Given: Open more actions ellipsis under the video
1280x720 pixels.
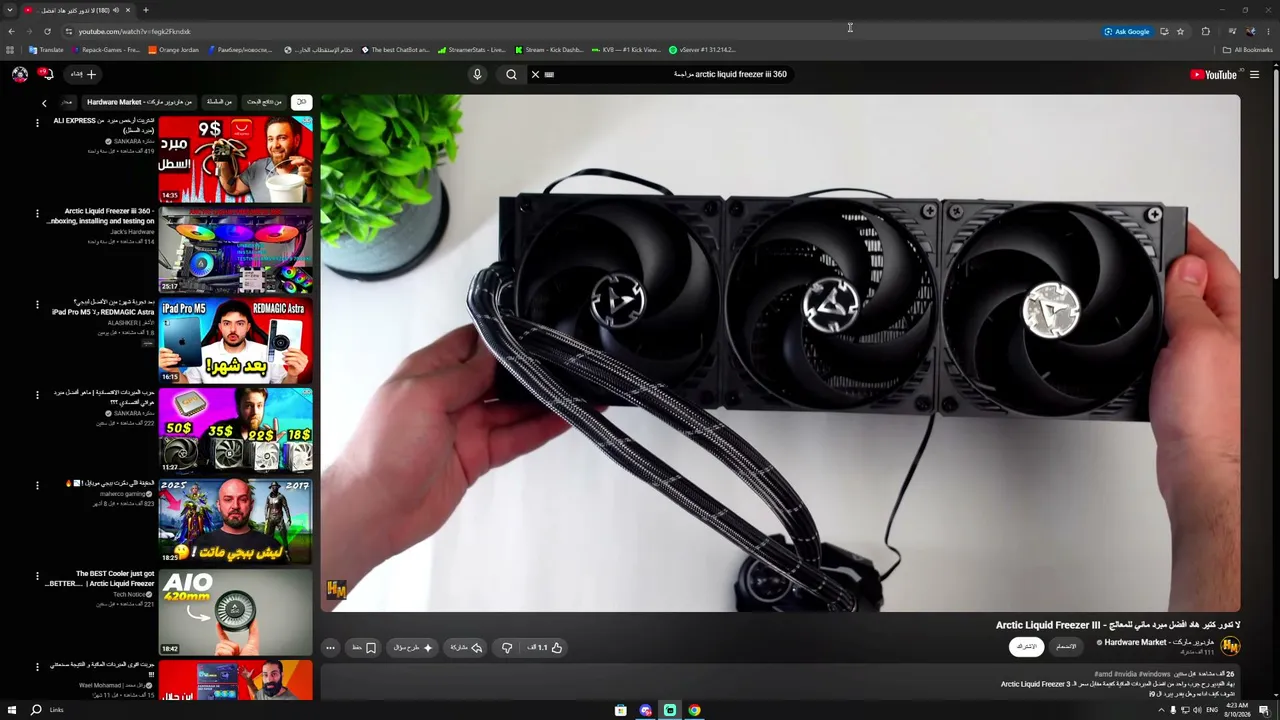Looking at the screenshot, I should point(330,647).
